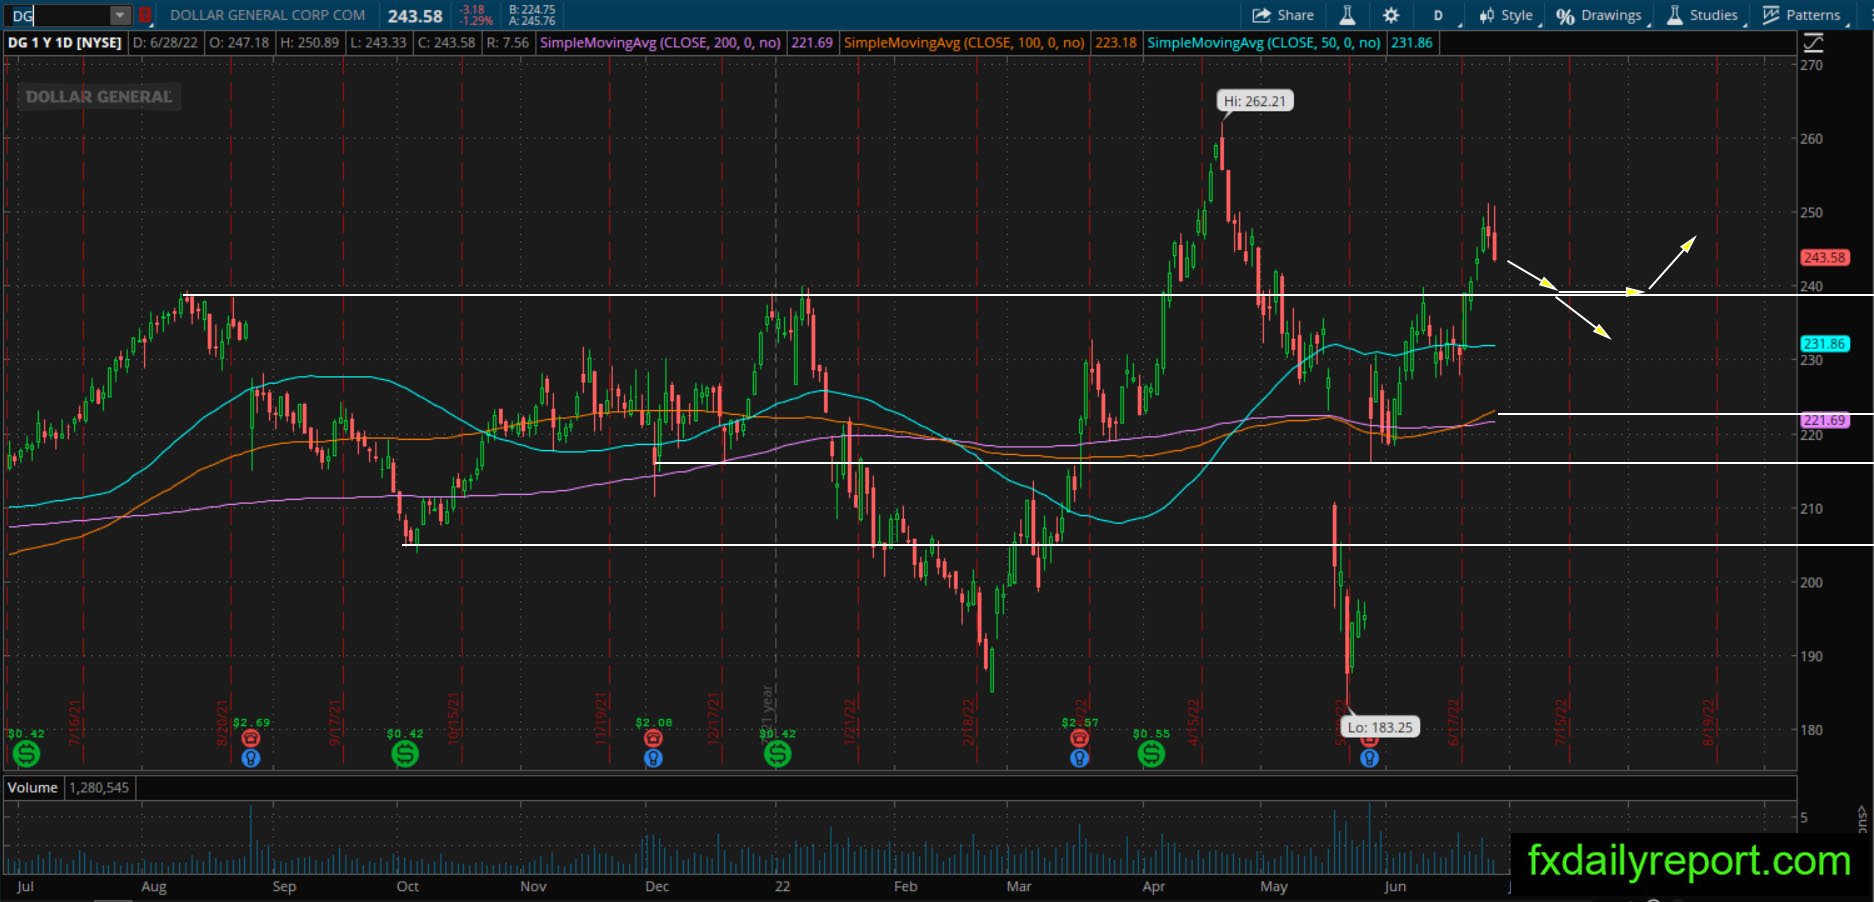Click the $2.57 earnings phone icon

coord(1079,738)
